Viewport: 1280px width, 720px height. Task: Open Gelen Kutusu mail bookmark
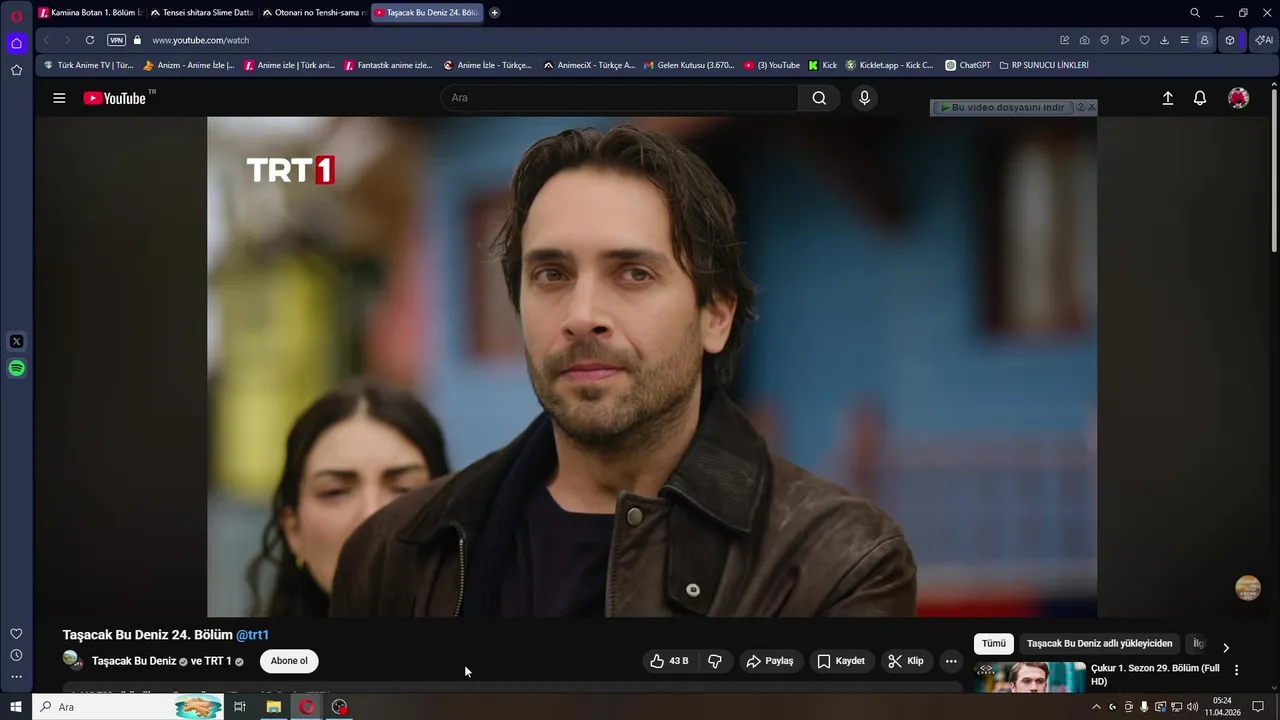[688, 65]
